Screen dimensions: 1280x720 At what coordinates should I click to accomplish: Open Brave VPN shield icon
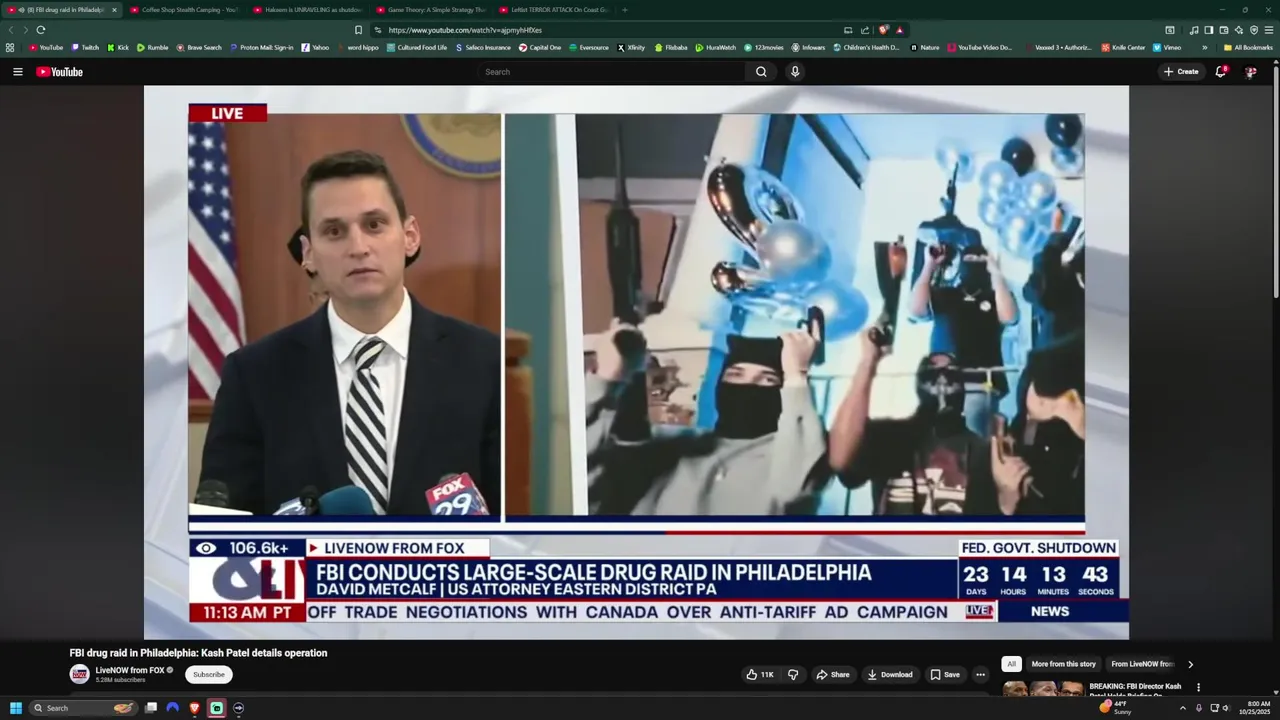point(1254,30)
